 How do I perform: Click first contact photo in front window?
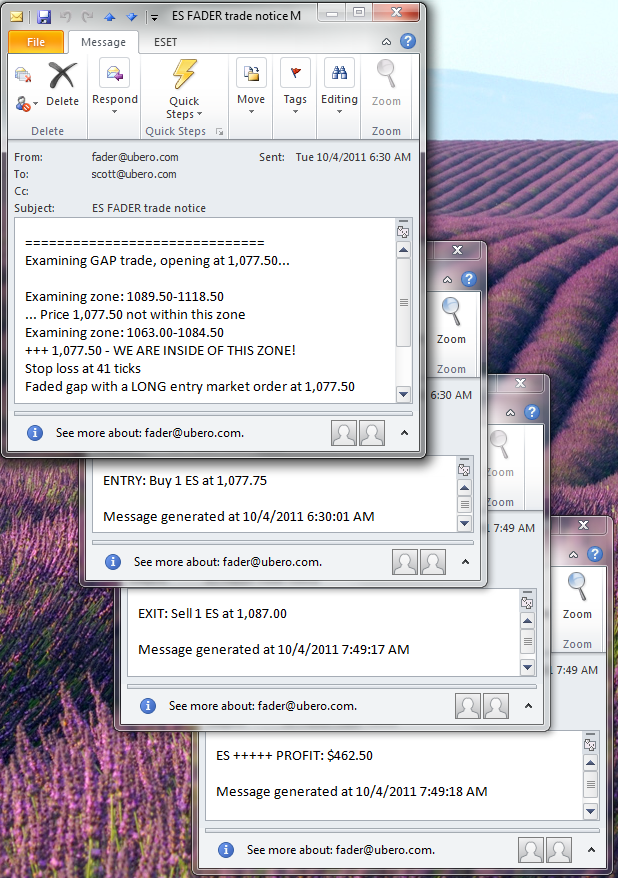click(x=344, y=433)
